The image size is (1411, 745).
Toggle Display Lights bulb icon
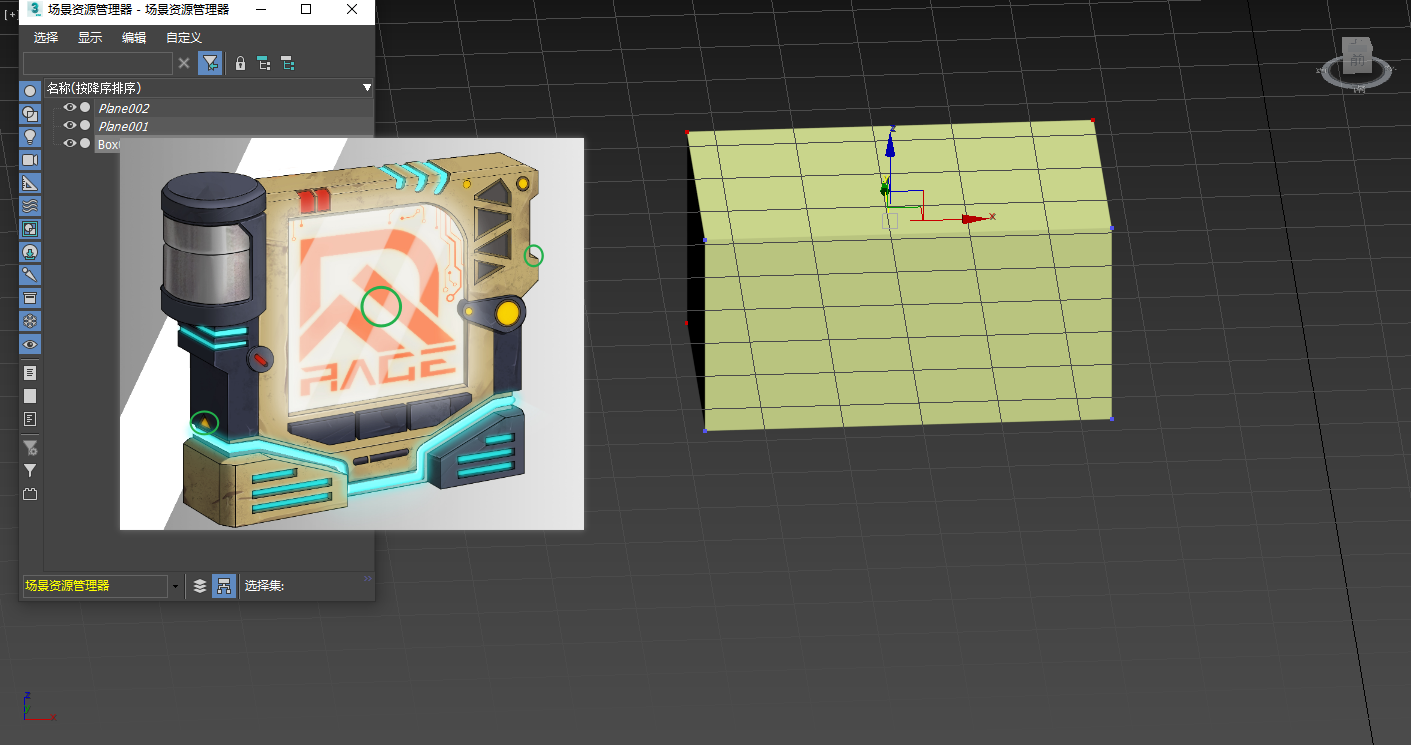tap(30, 137)
